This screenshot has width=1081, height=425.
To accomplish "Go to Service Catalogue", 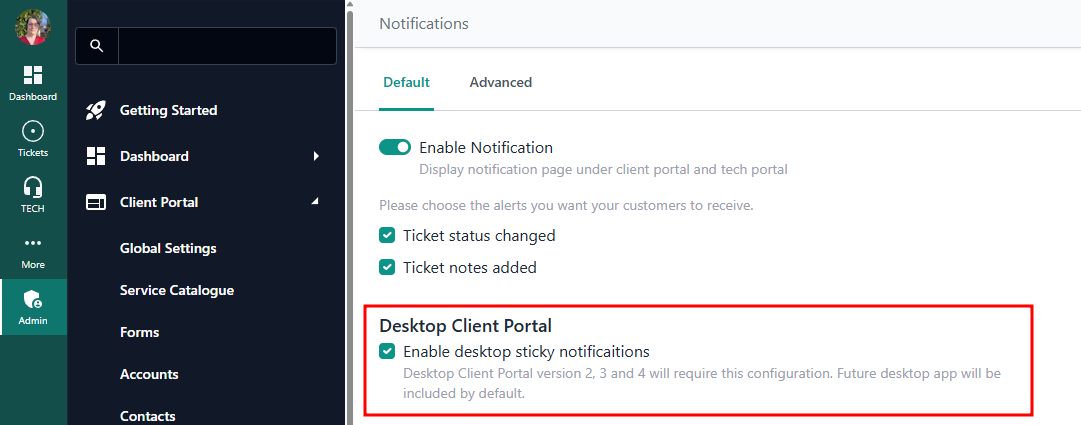I will pyautogui.click(x=176, y=290).
